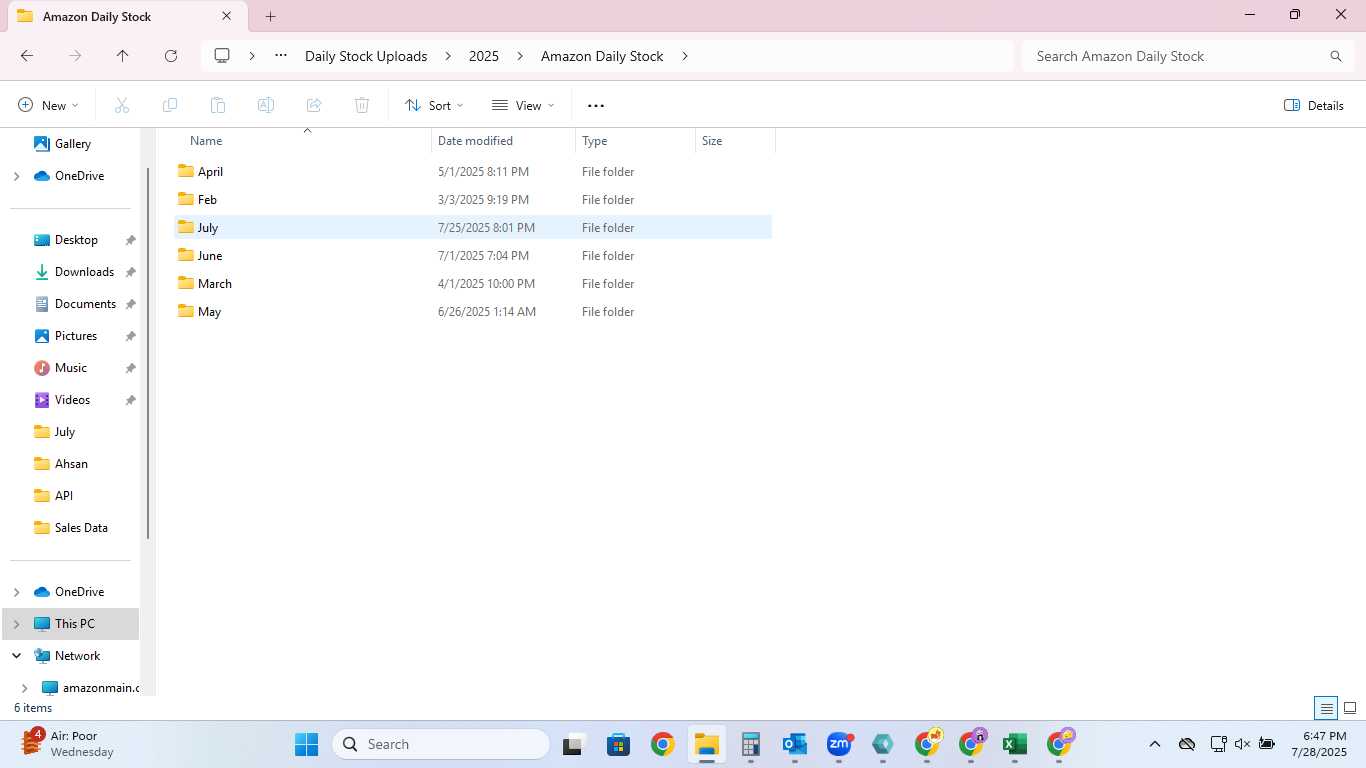The height and width of the screenshot is (768, 1366).
Task: Expand the chevron after Amazon Daily Stock
Action: click(685, 56)
